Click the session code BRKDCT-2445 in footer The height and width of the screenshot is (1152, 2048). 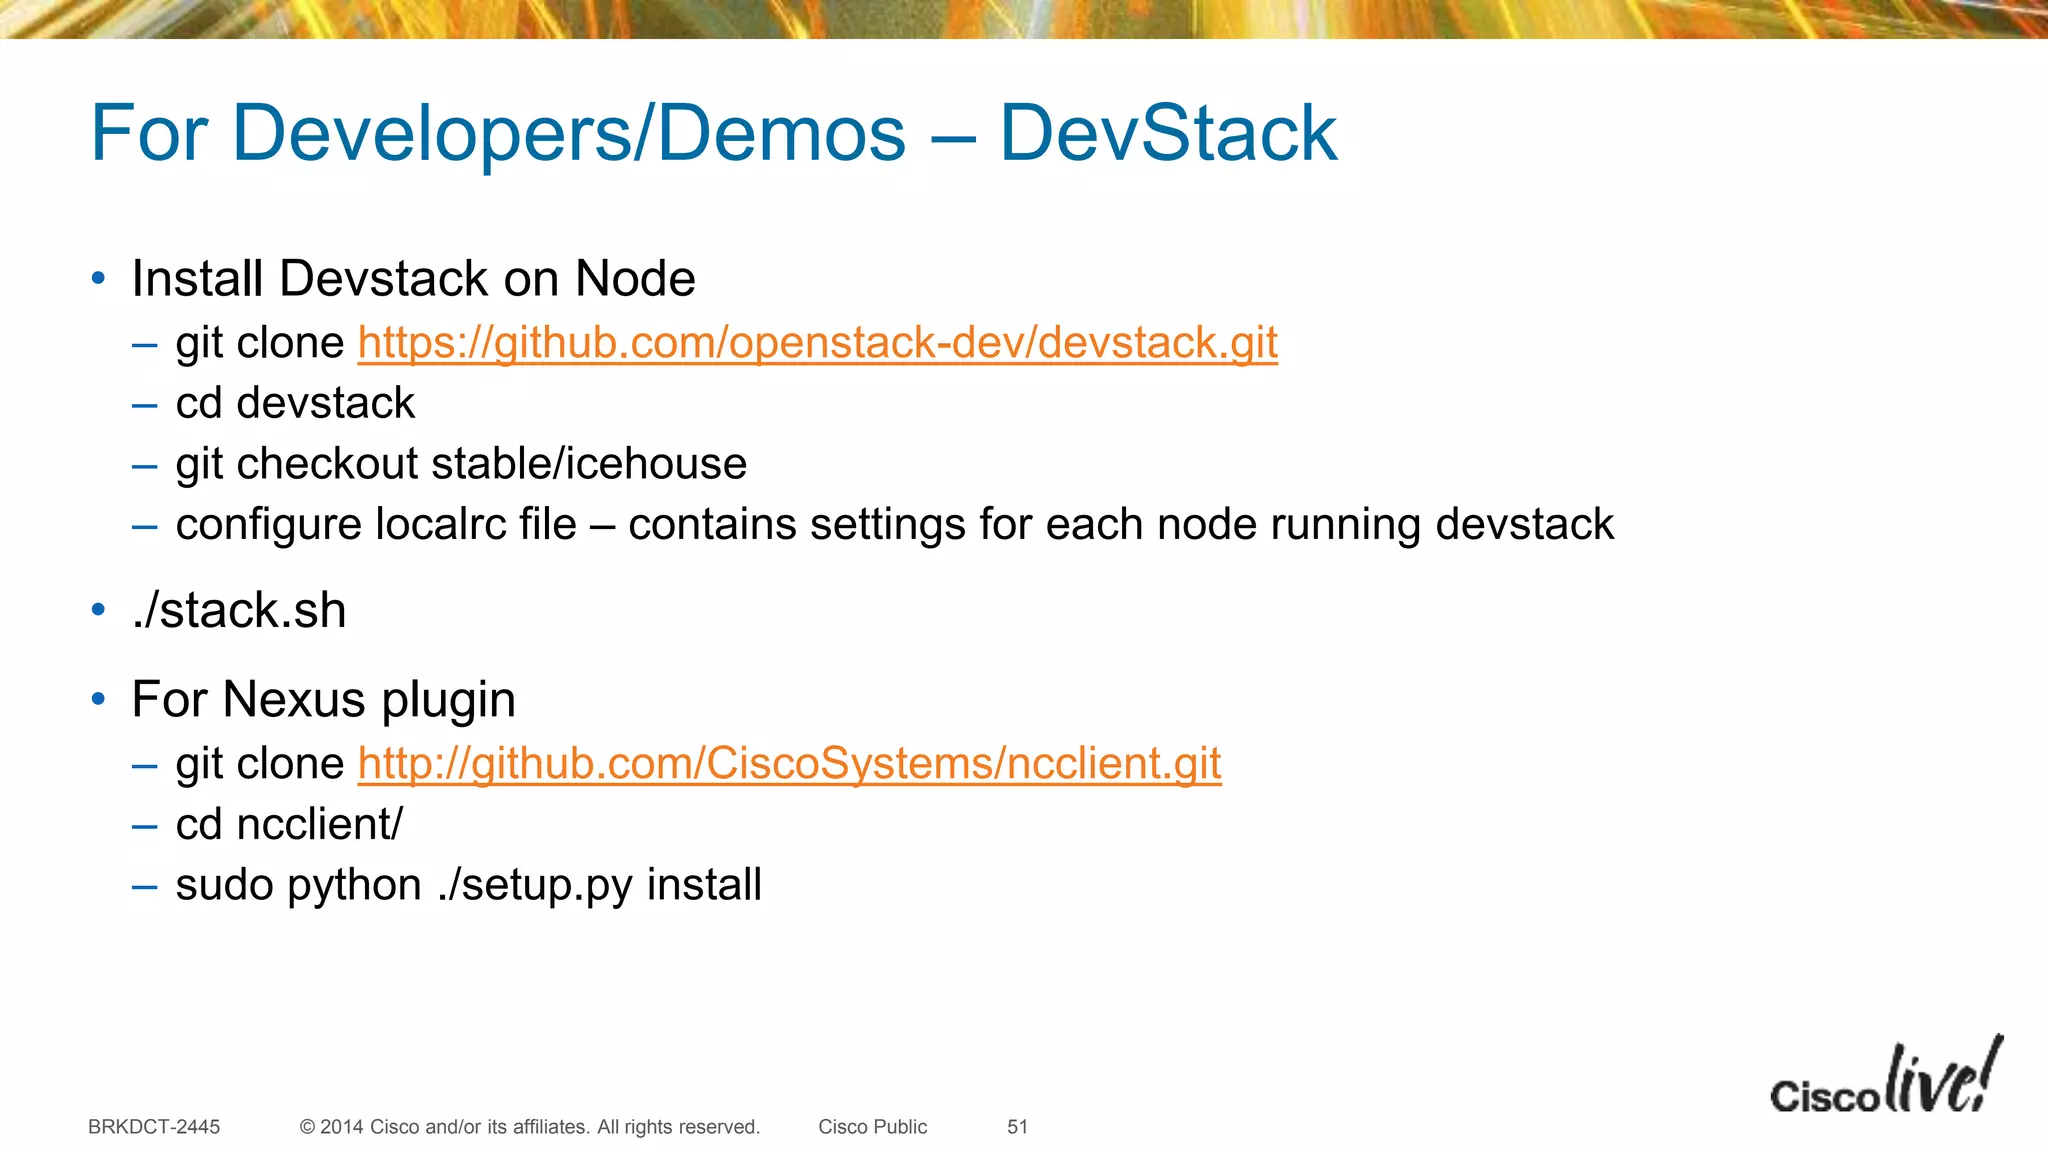click(154, 1127)
